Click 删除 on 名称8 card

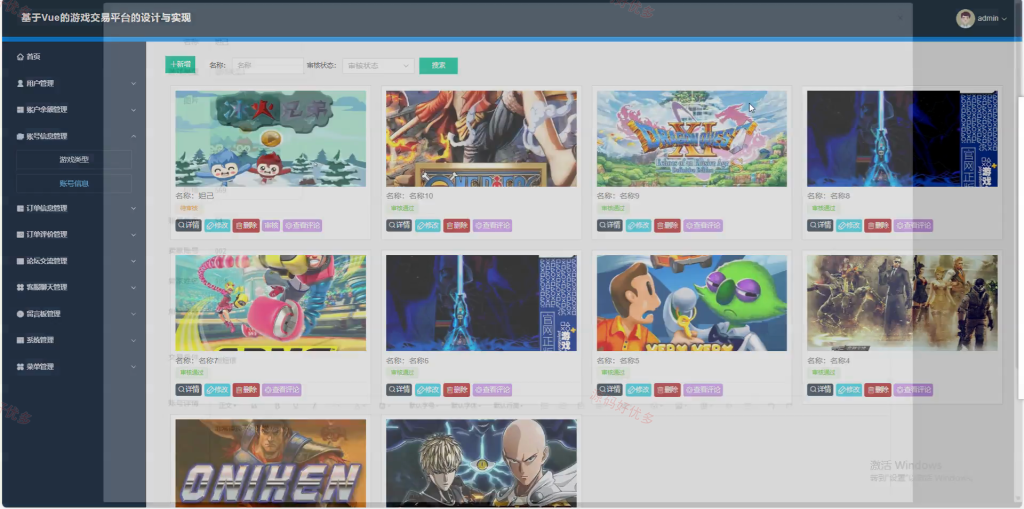878,225
